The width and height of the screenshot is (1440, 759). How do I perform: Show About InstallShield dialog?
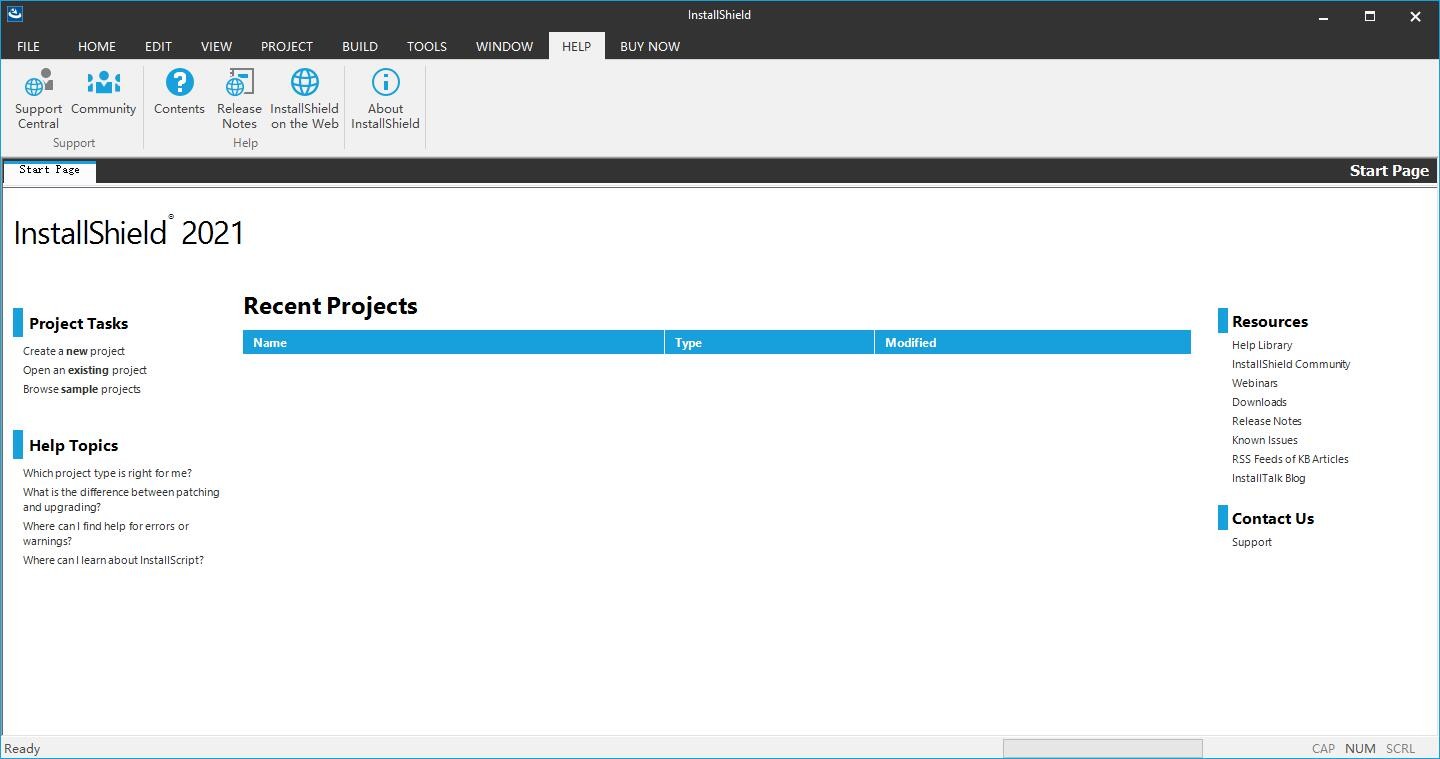coord(385,99)
